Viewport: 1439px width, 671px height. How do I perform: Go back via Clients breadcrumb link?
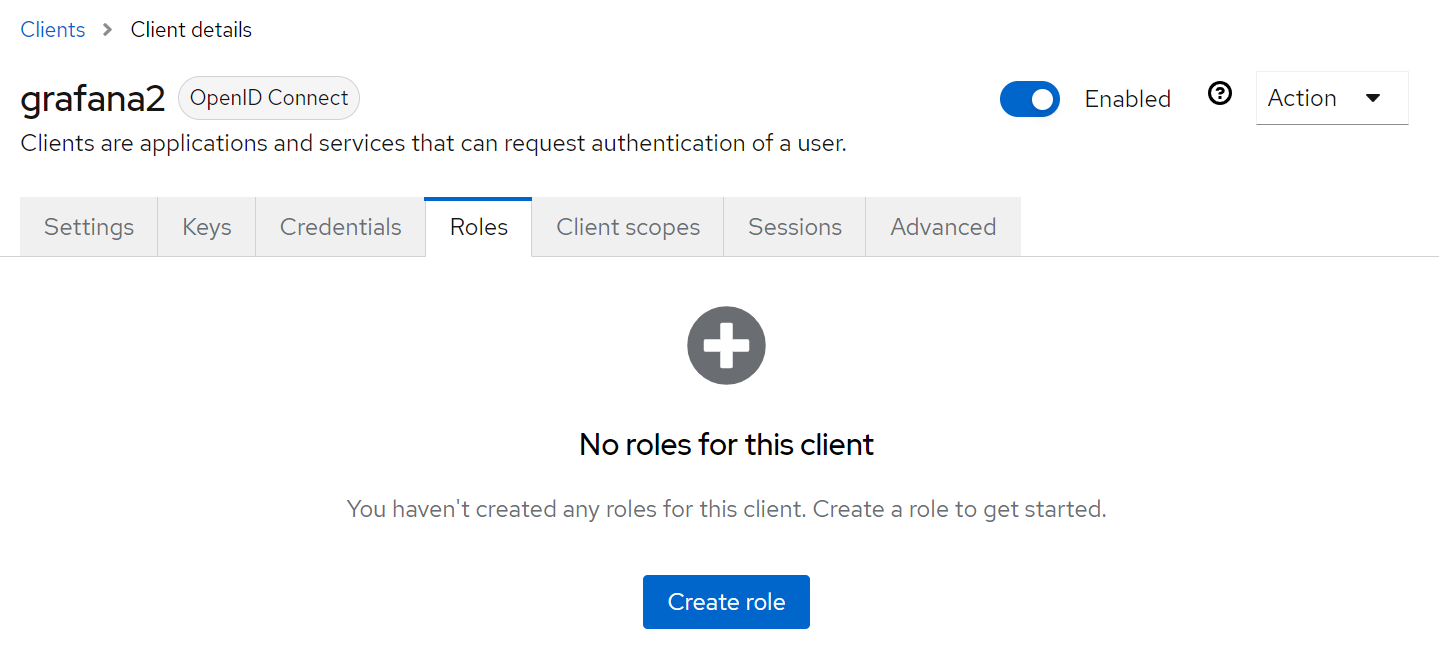53,30
